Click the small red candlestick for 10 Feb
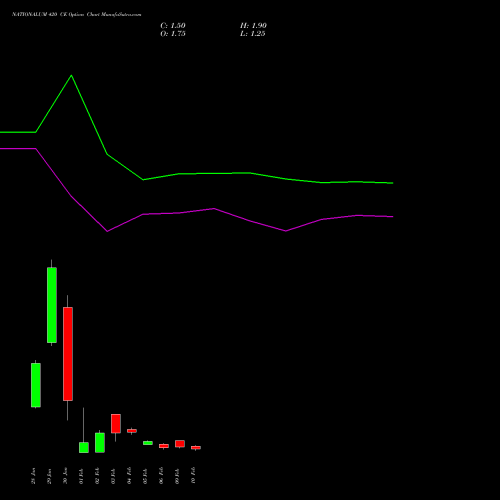 tap(196, 448)
